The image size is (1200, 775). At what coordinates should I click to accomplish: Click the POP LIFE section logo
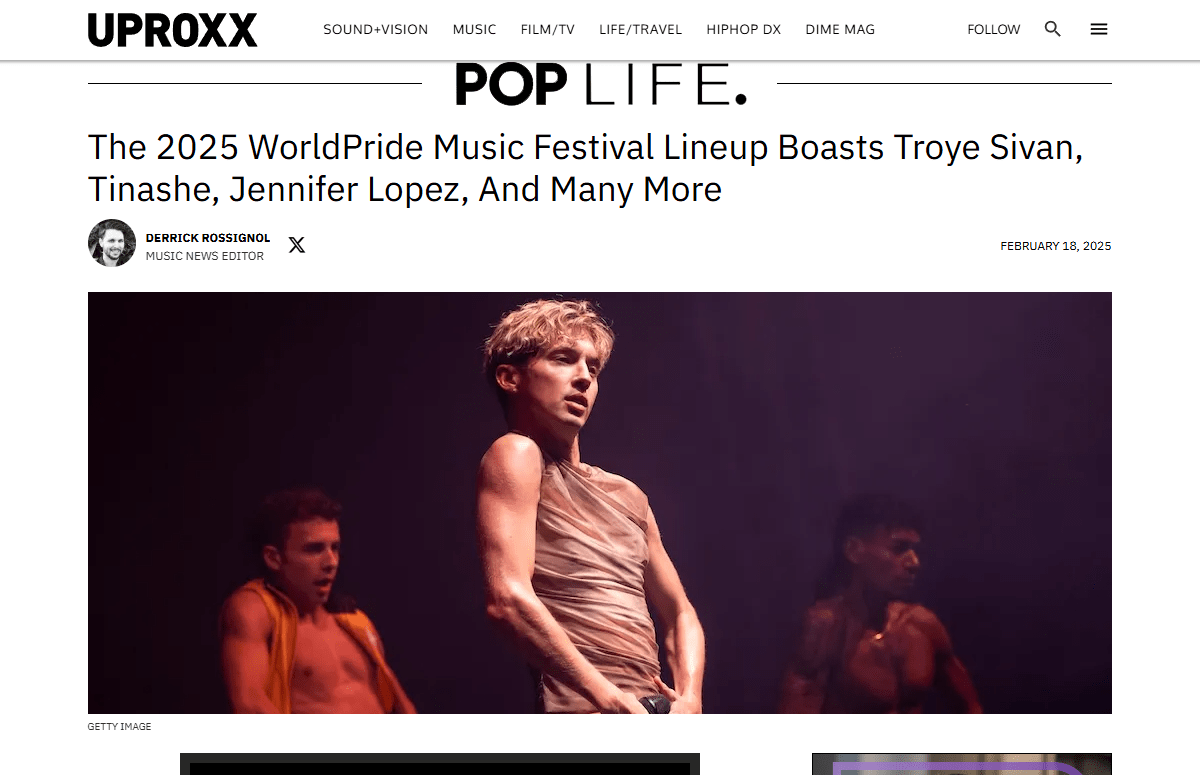(x=600, y=84)
